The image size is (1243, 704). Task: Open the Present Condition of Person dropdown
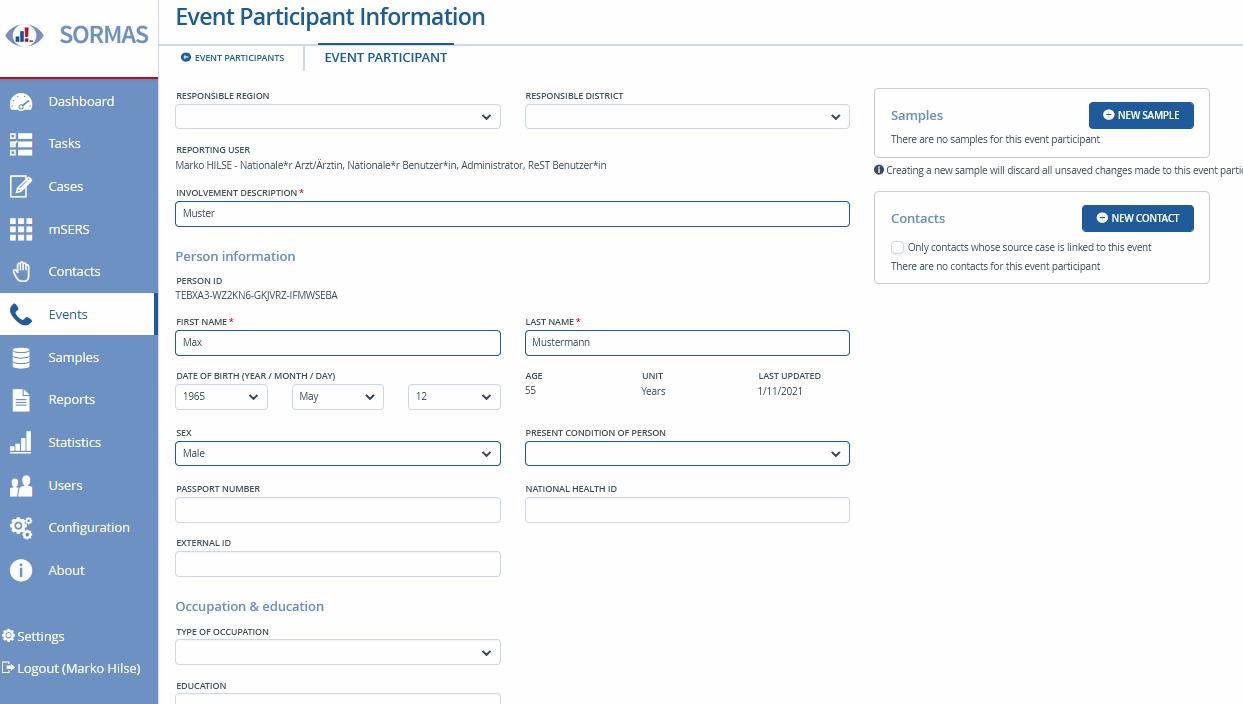[x=687, y=454]
